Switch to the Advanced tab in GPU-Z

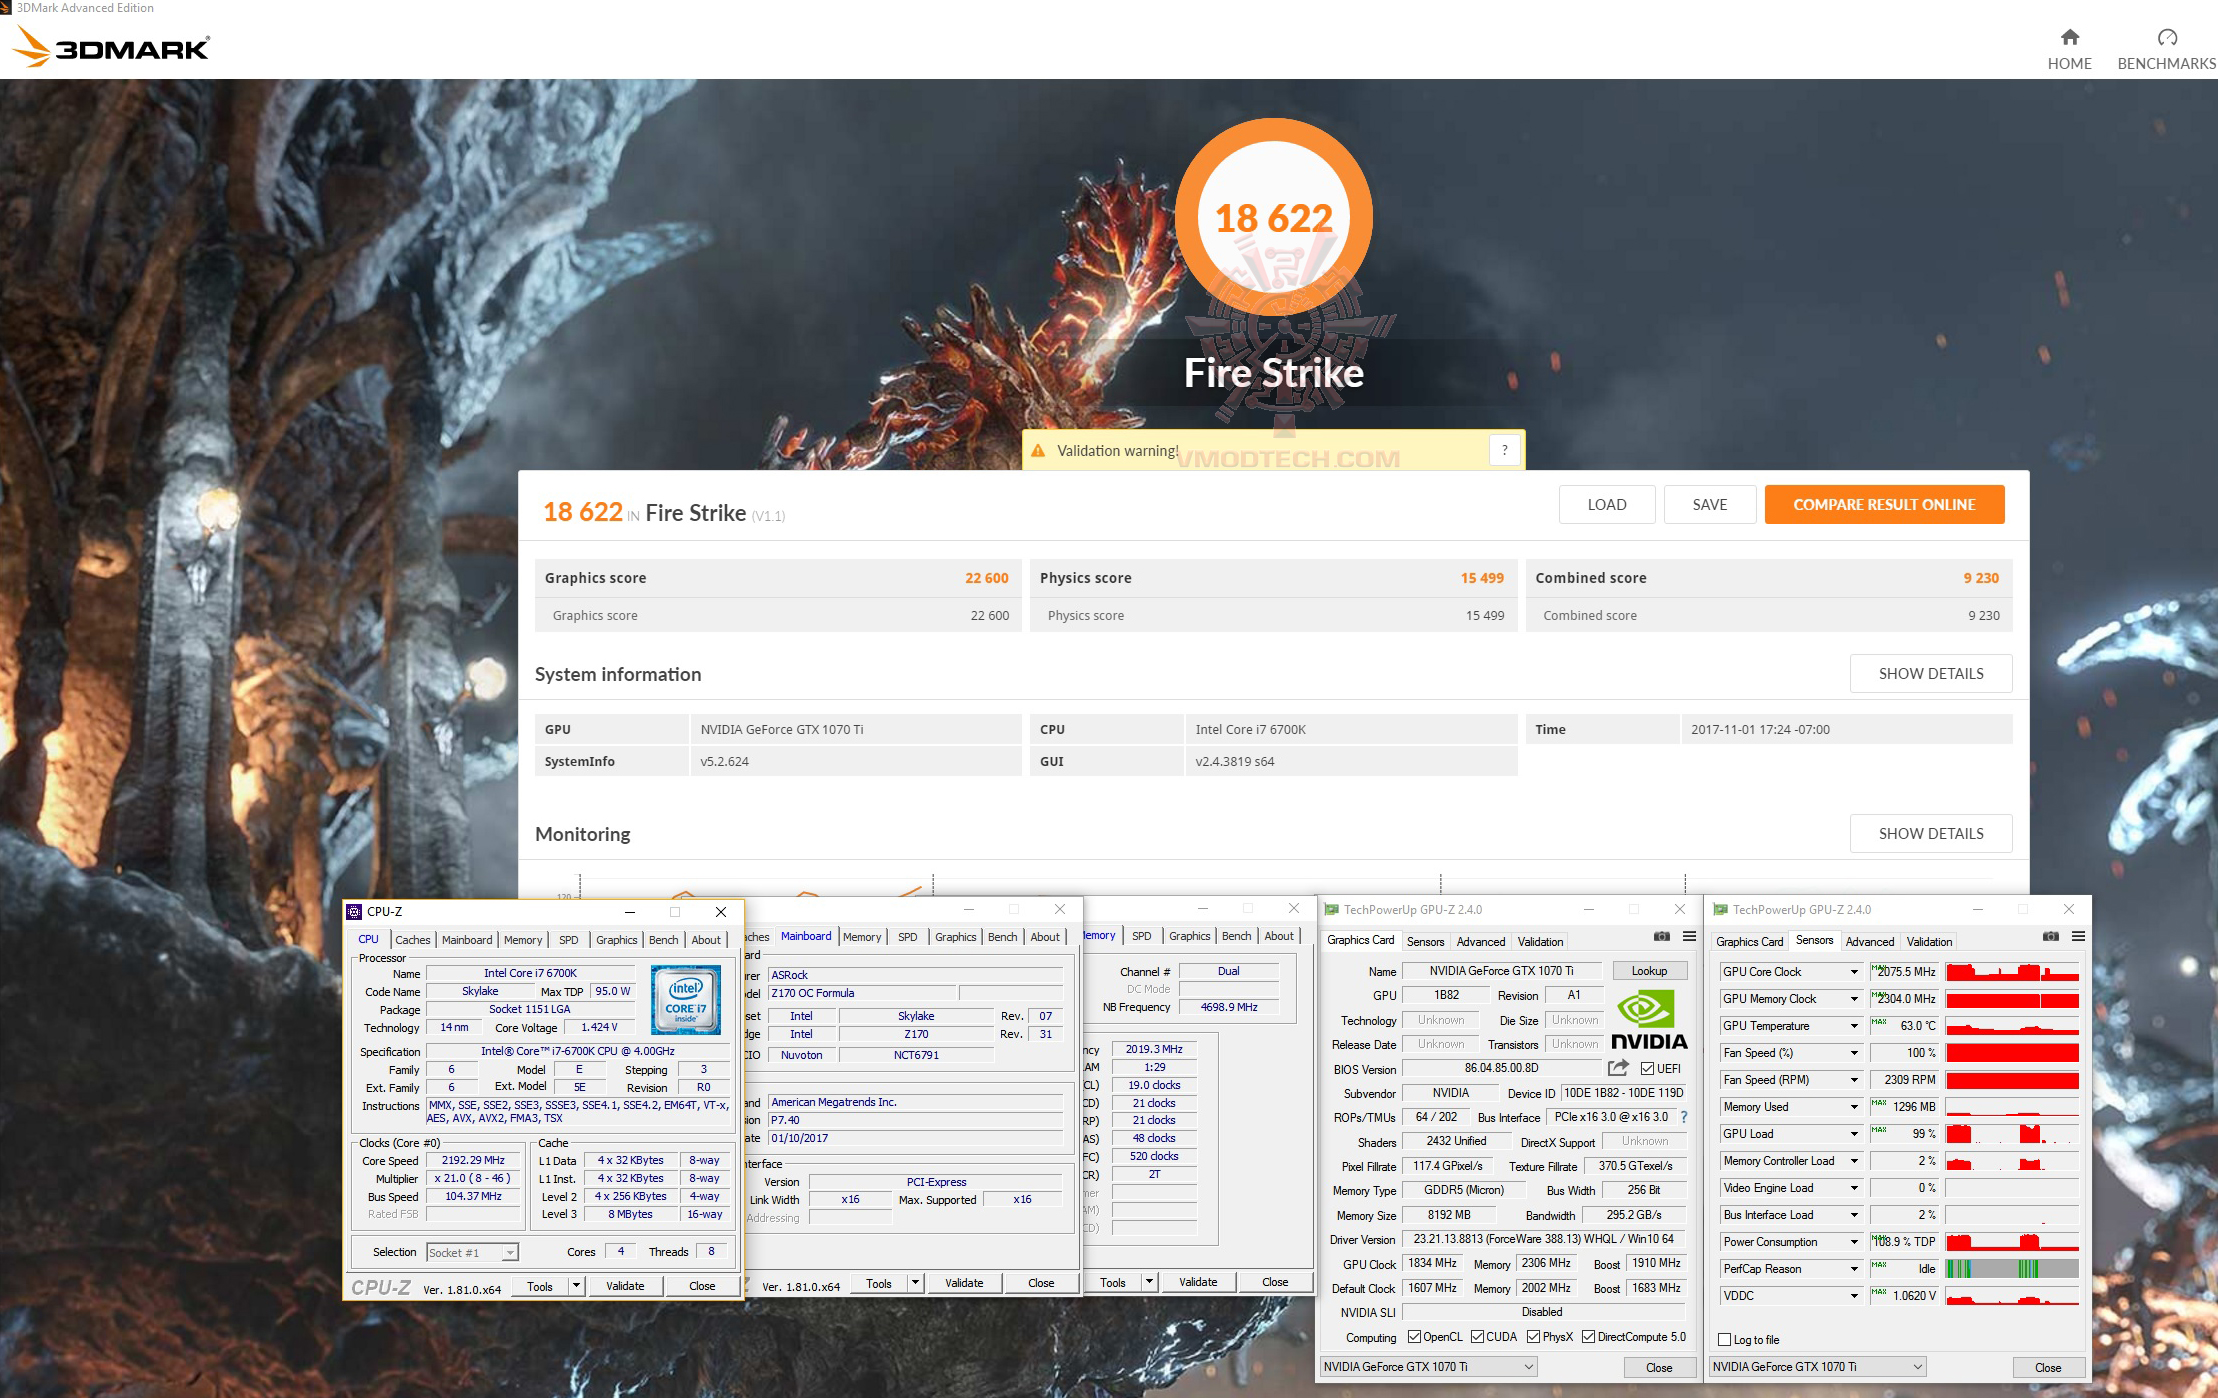pyautogui.click(x=1481, y=941)
